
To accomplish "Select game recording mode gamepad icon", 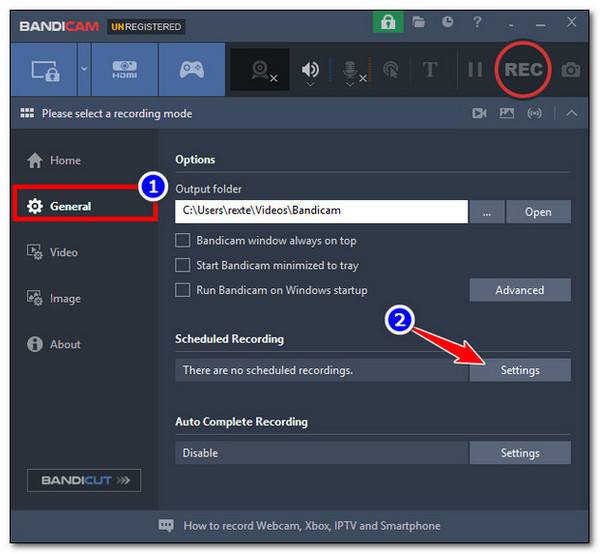I will pyautogui.click(x=192, y=70).
